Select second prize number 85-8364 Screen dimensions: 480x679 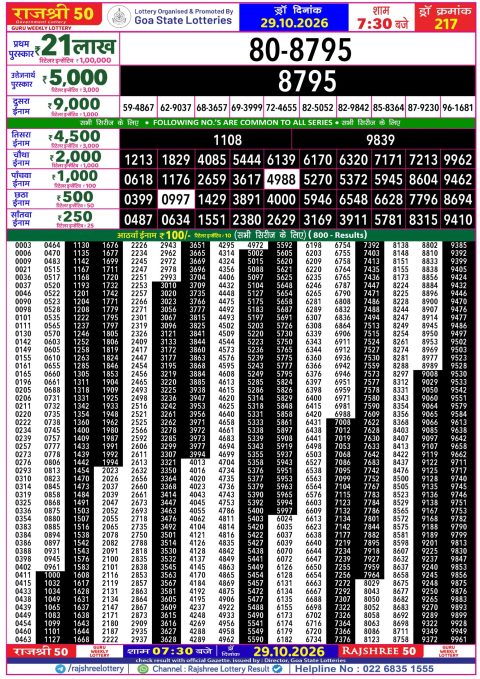pos(388,107)
